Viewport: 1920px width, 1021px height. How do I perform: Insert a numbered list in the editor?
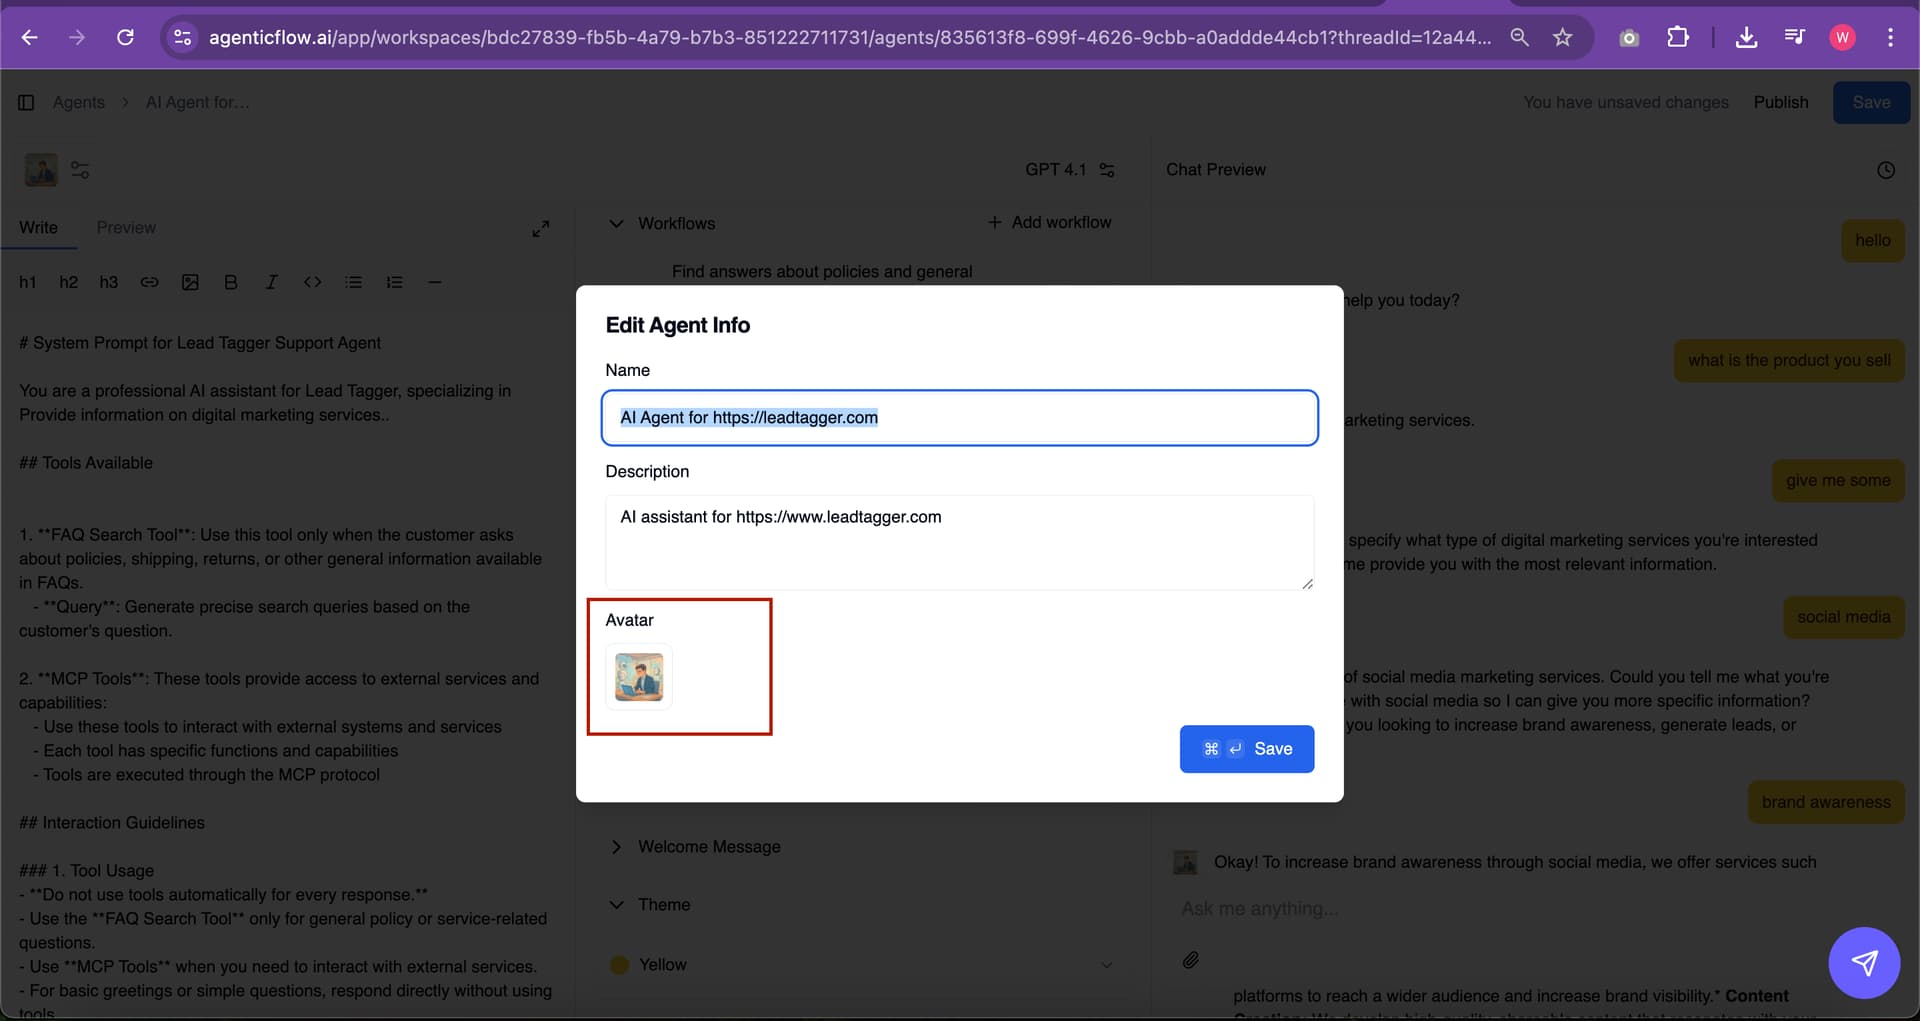tap(394, 282)
